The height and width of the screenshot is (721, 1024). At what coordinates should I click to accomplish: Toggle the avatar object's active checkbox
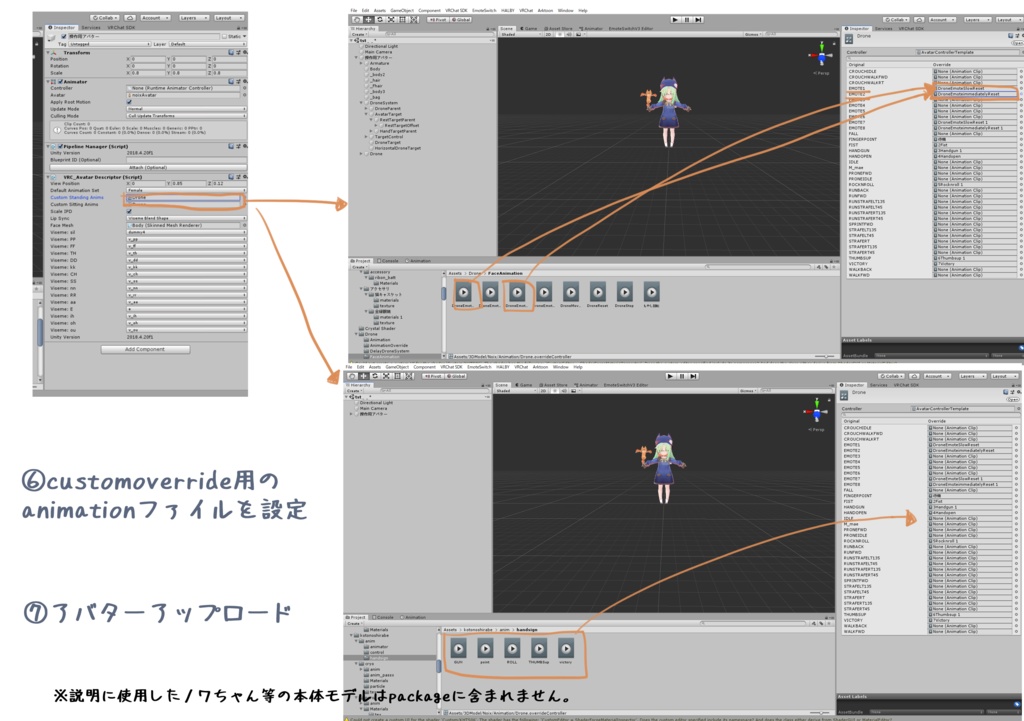[x=63, y=37]
